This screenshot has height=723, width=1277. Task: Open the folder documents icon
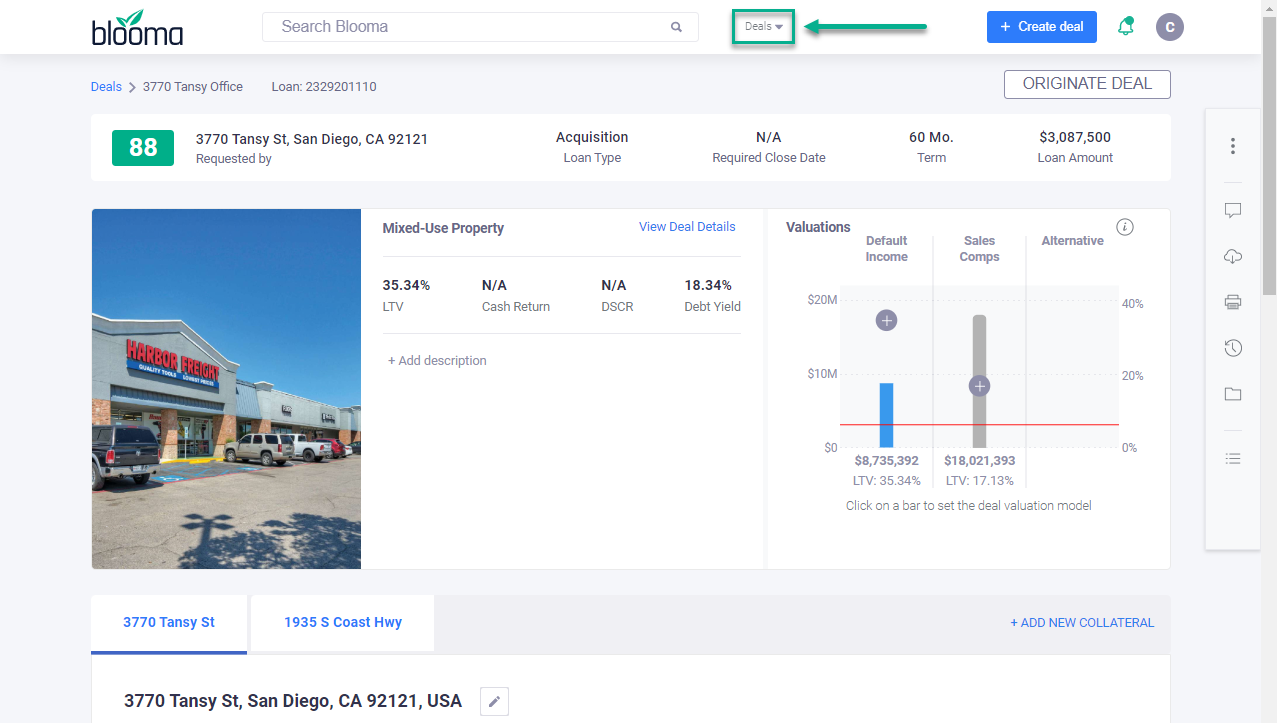tap(1233, 394)
